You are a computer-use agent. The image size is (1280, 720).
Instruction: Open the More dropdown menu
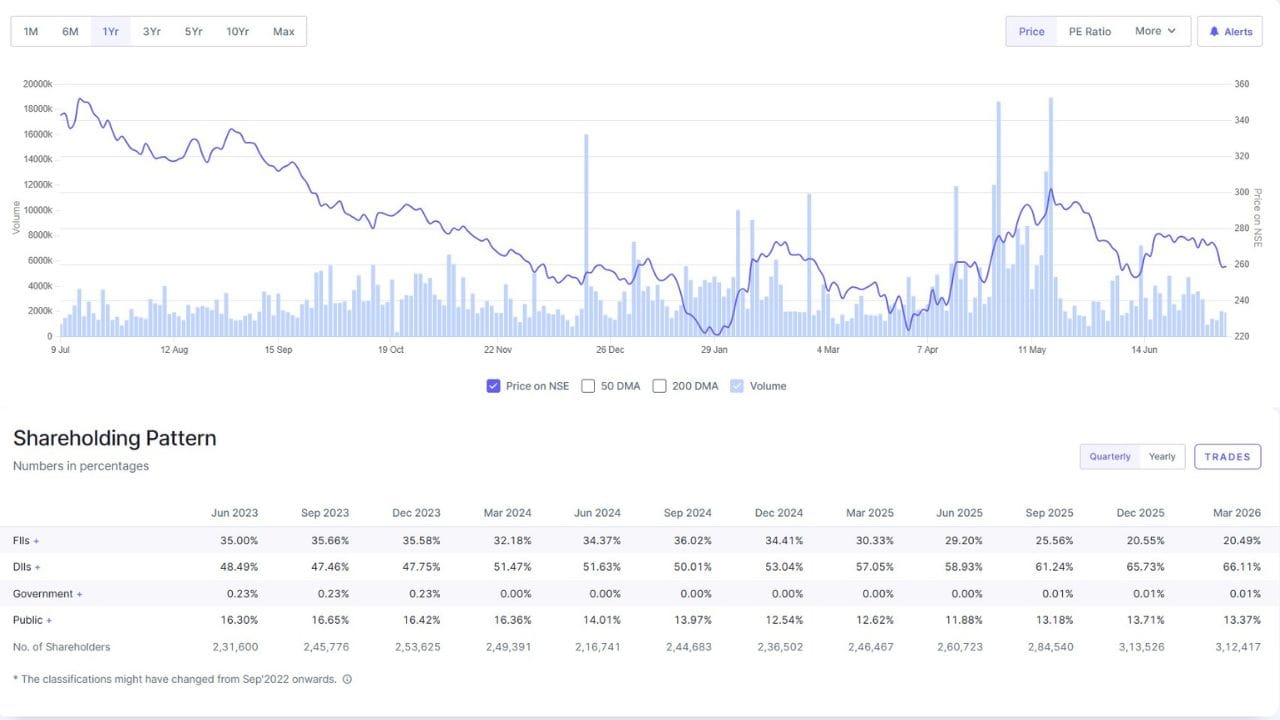point(1155,31)
